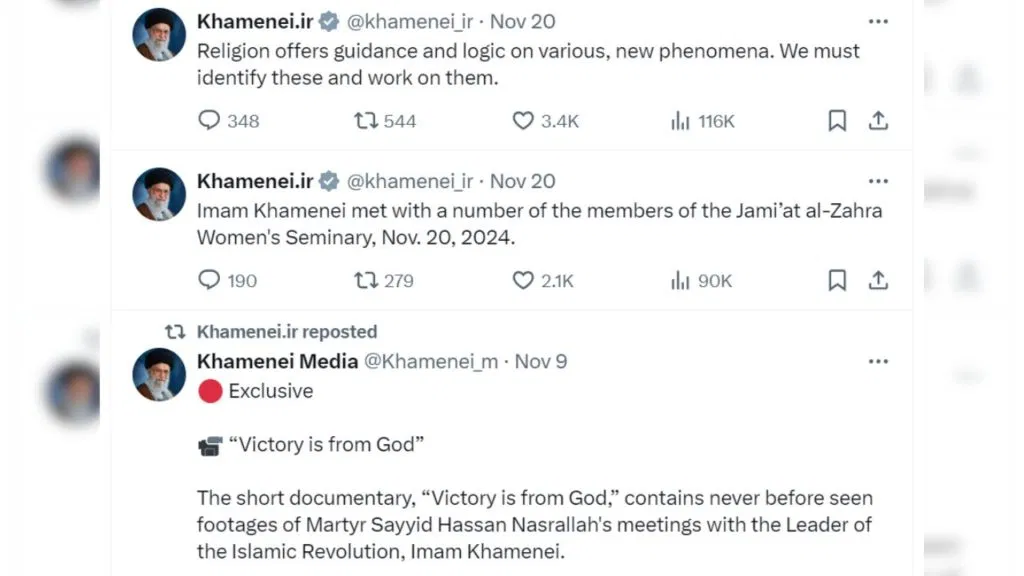Viewport: 1024px width, 576px height.
Task: Like the 'Religion offers guidance' tweet
Action: click(523, 121)
